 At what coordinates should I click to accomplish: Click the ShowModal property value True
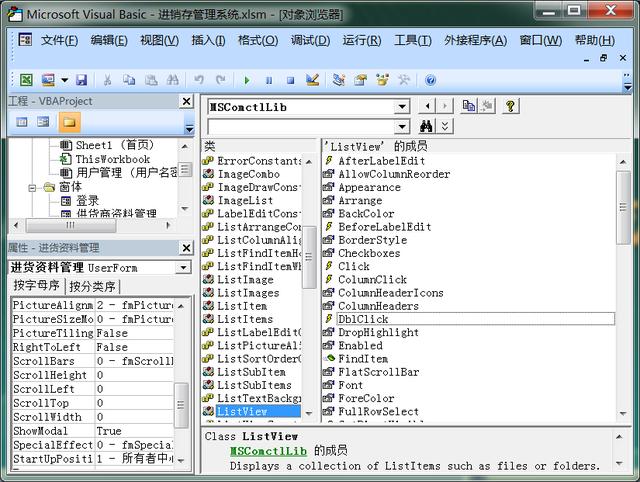[134, 431]
